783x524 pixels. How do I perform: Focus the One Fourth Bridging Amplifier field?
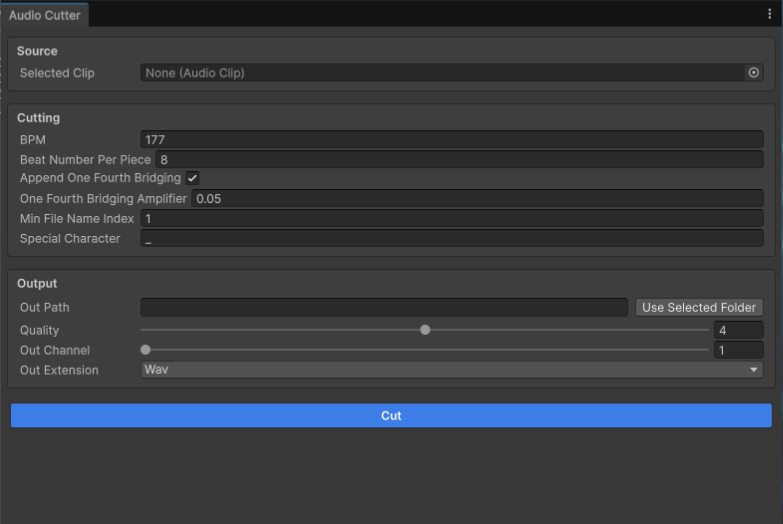pos(477,199)
